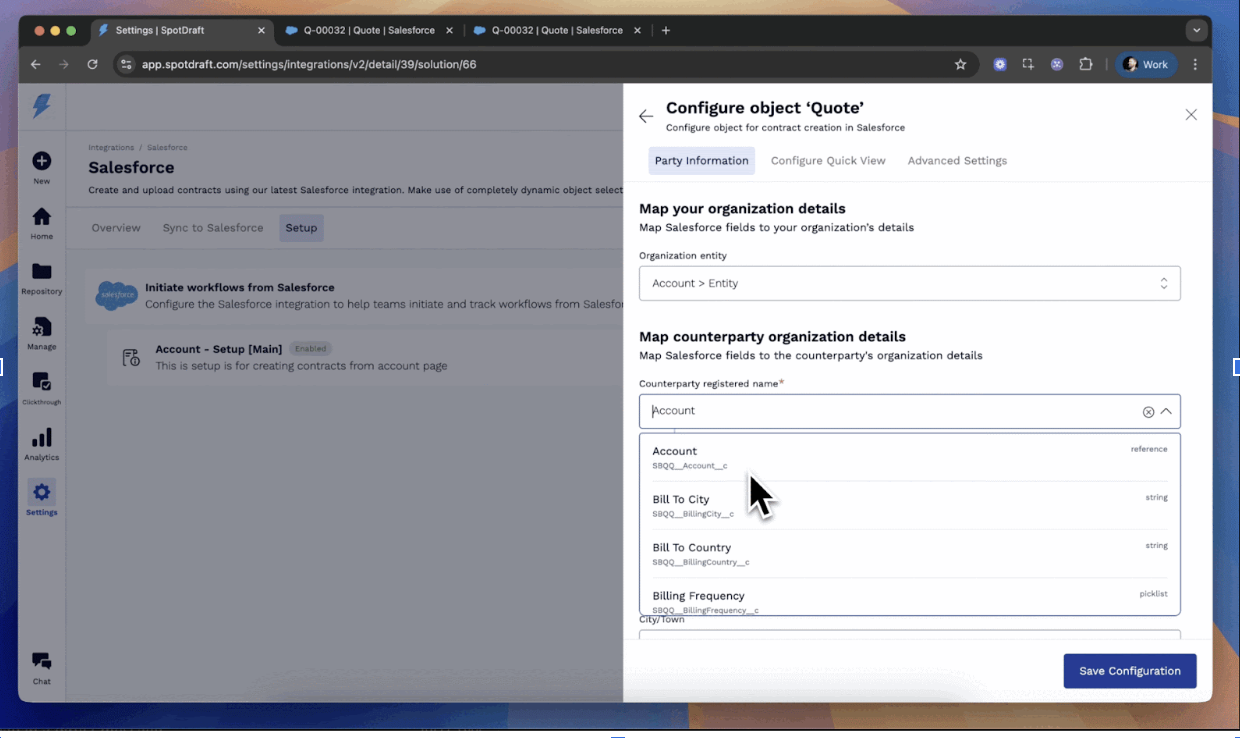Select the Setup tab

click(301, 228)
